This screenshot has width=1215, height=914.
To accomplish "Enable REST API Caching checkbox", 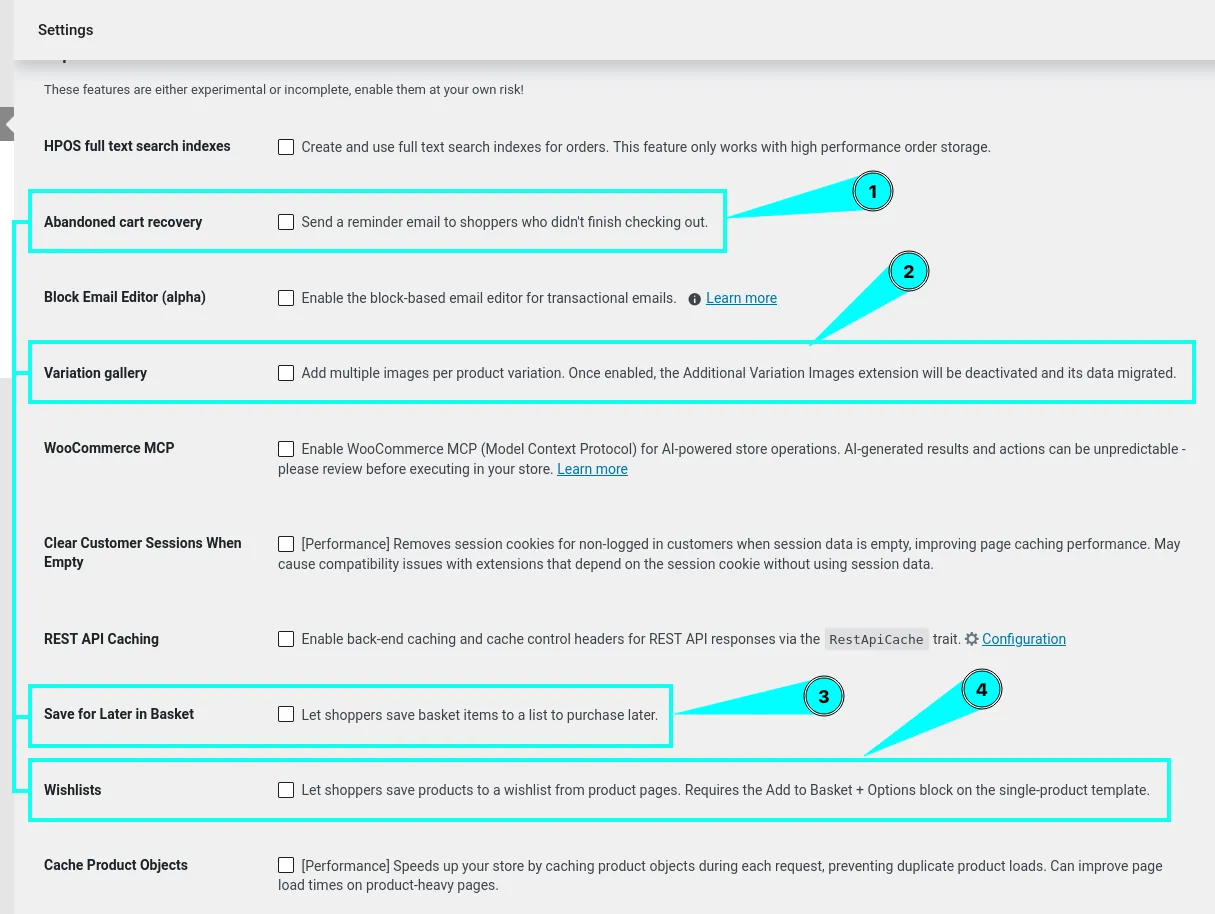I will point(286,639).
